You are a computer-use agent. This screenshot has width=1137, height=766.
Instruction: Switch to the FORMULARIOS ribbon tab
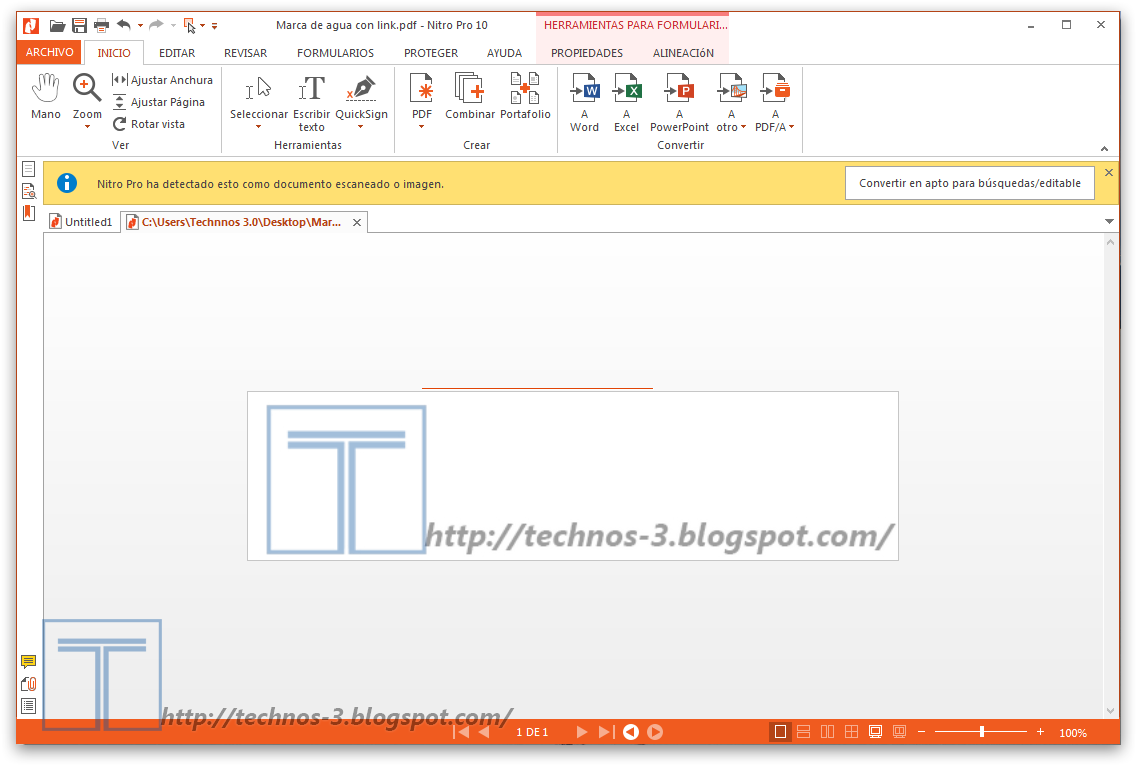pos(336,53)
